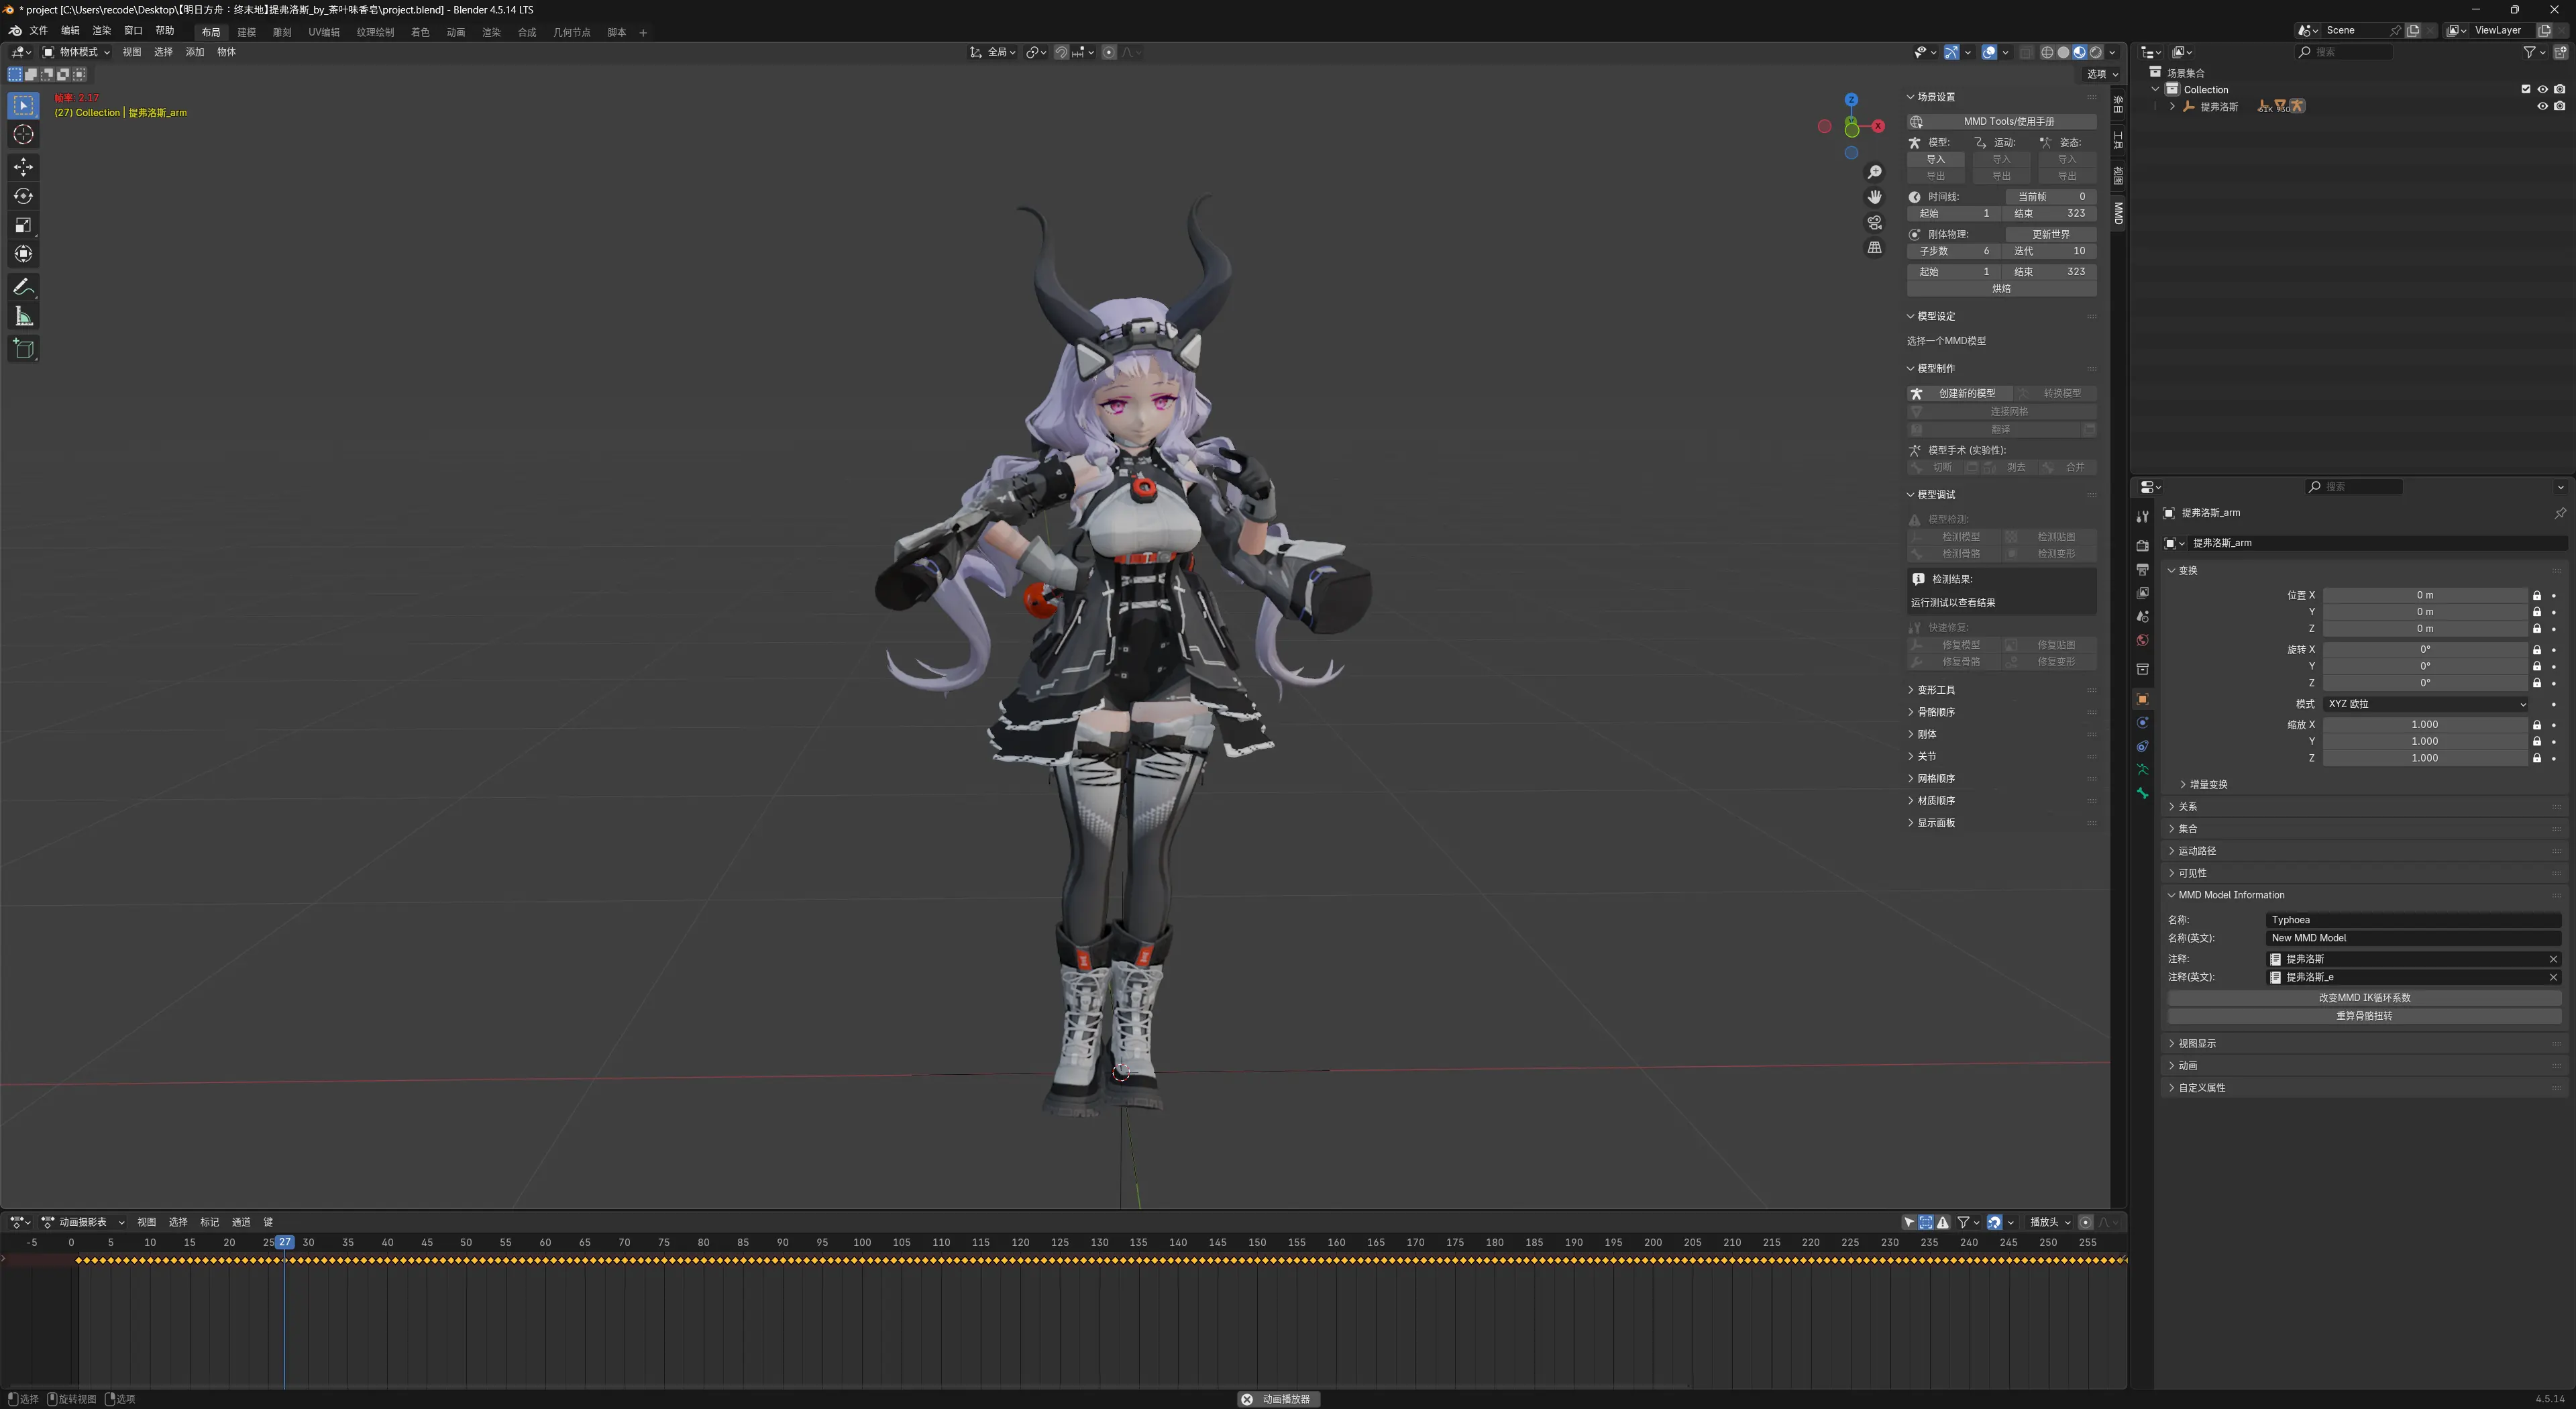
Task: Click the 更新世界 button
Action: (x=2050, y=234)
